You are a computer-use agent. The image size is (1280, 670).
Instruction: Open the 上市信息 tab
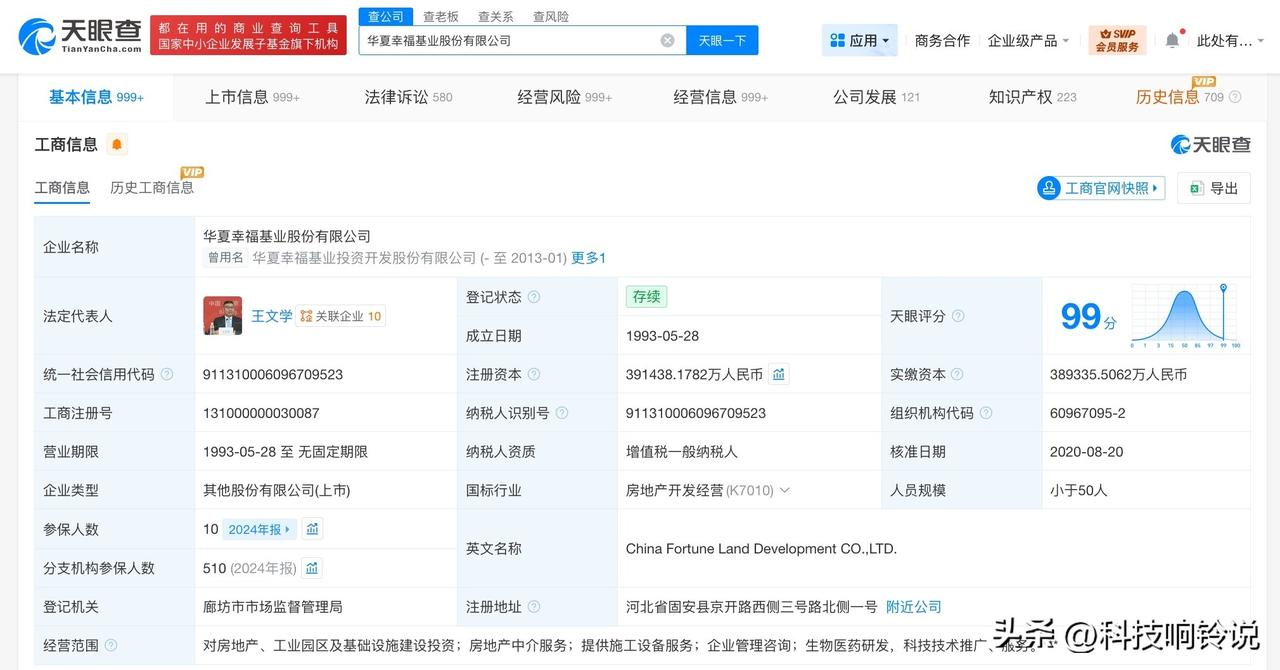tap(253, 97)
